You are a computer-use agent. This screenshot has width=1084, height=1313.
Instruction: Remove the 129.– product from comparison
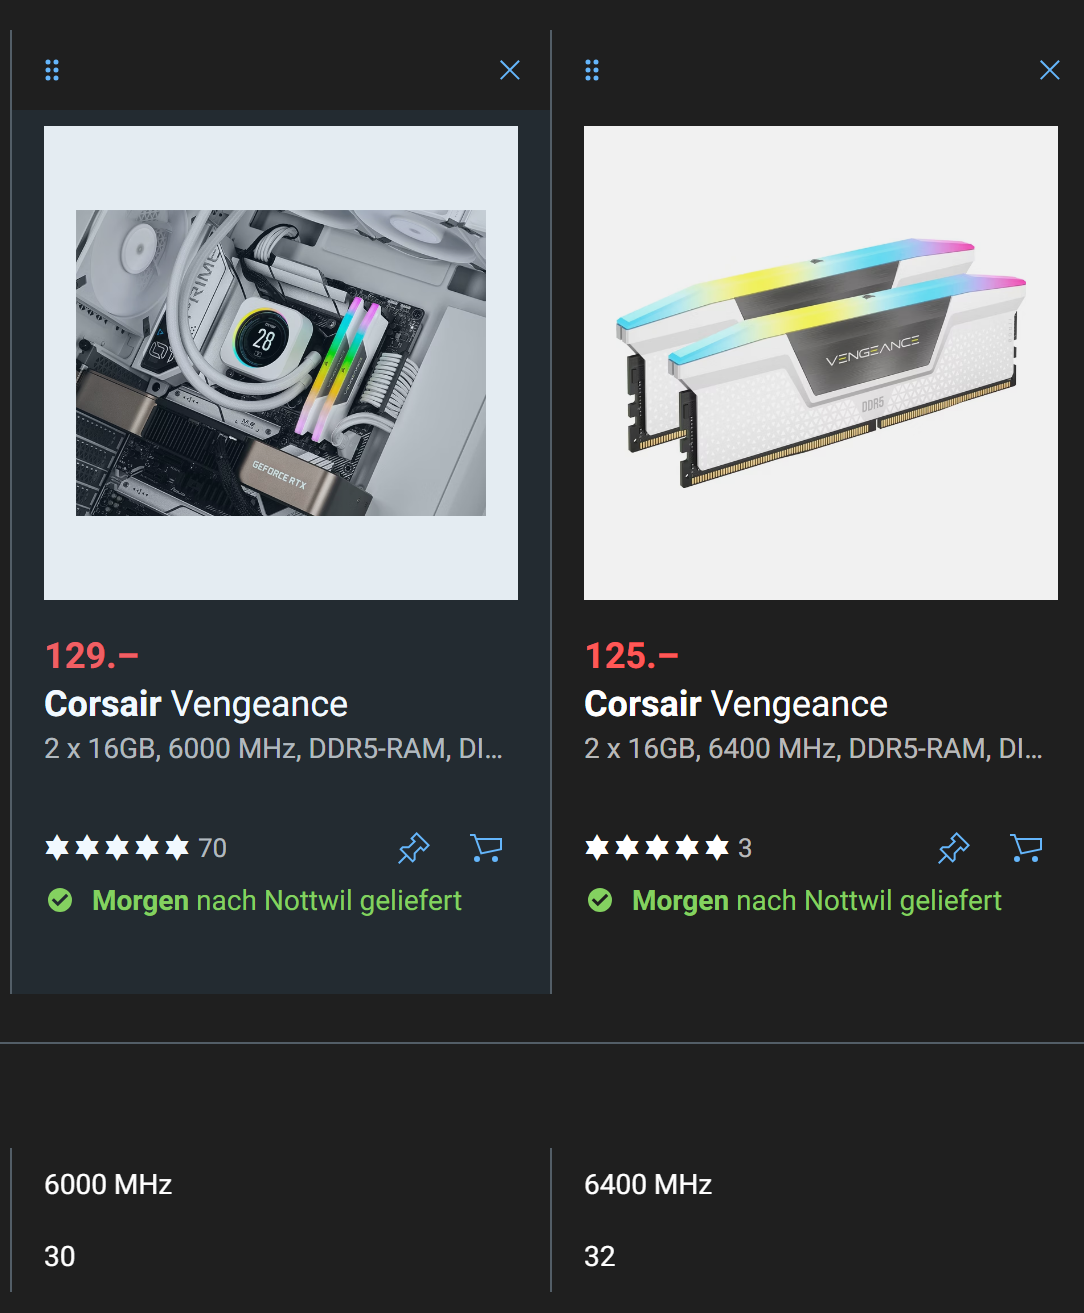point(510,70)
